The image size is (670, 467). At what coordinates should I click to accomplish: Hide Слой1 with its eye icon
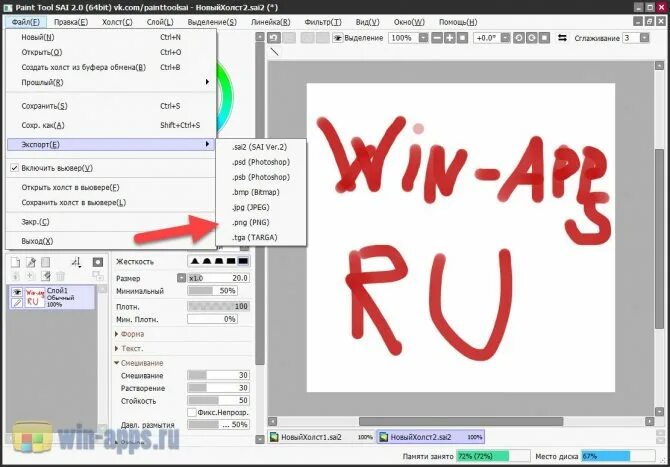click(x=17, y=292)
